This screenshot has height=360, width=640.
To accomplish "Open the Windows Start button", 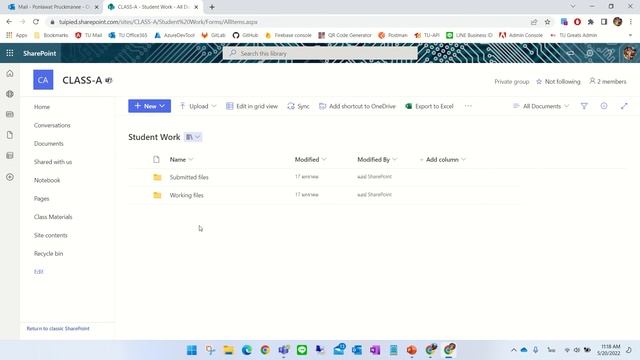I will (192, 350).
